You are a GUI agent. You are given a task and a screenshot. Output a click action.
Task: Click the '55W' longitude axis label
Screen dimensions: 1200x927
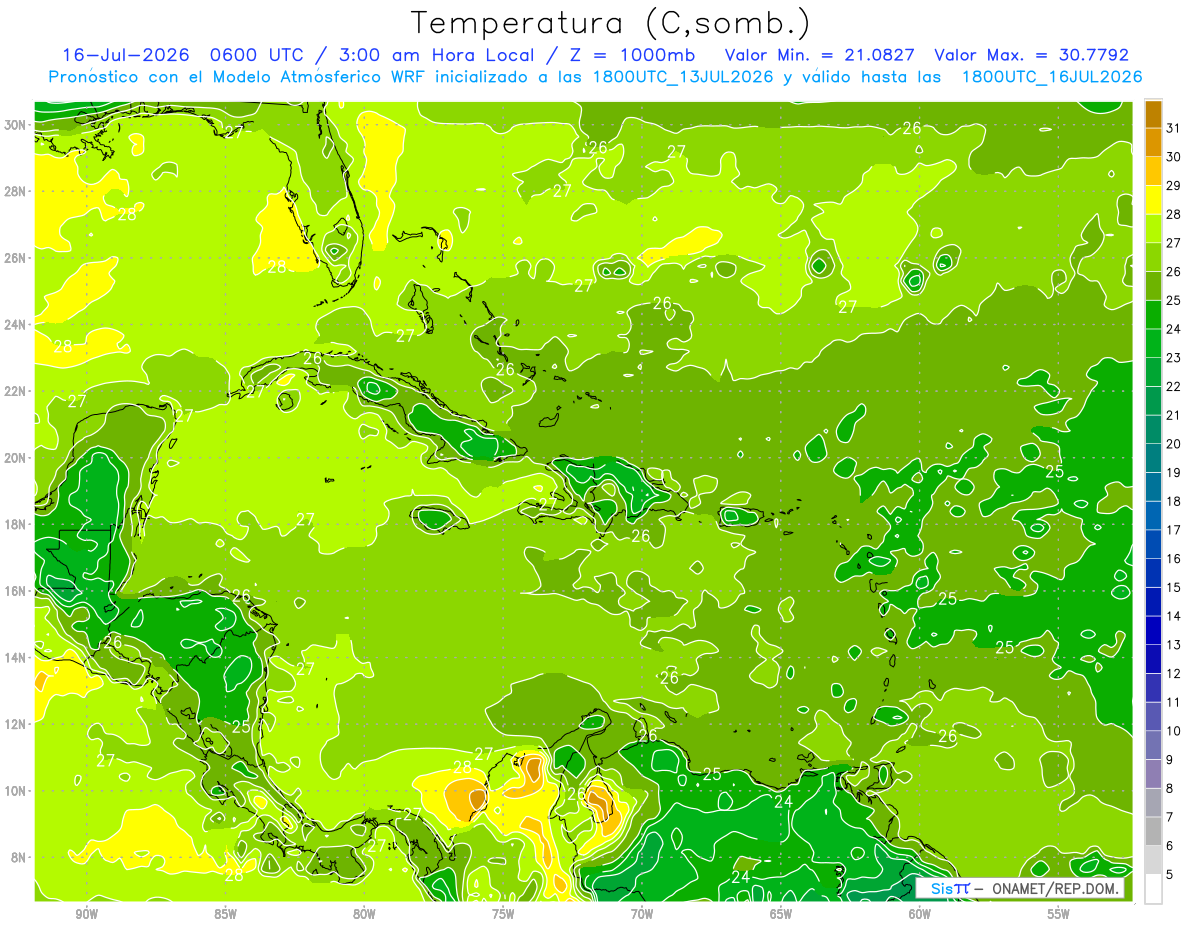(1059, 914)
